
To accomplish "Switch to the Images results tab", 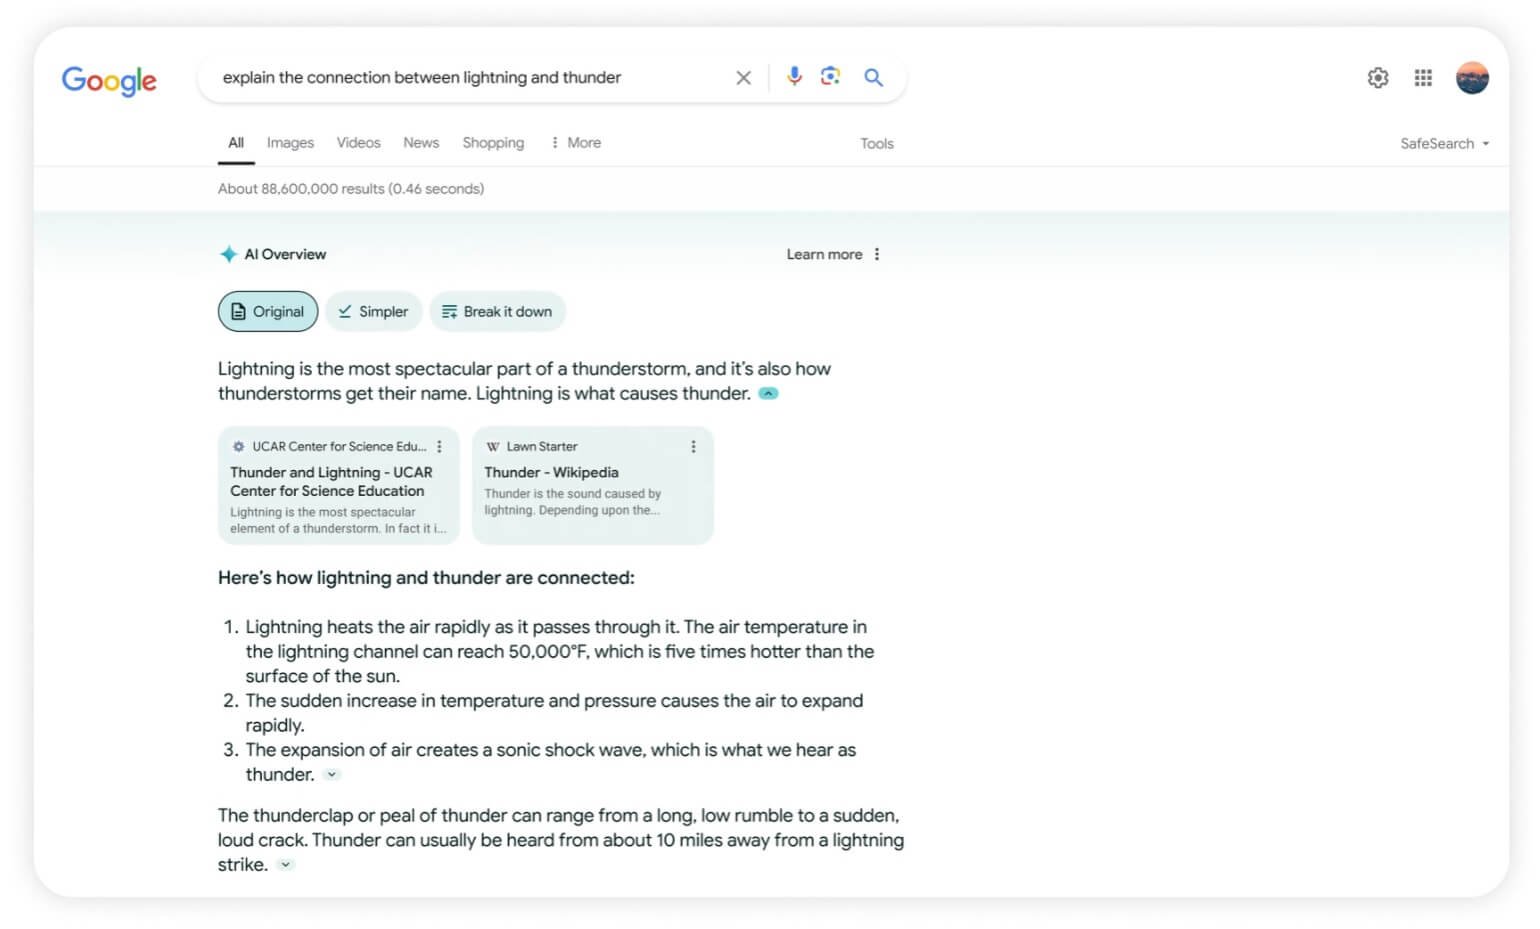I will tap(290, 142).
